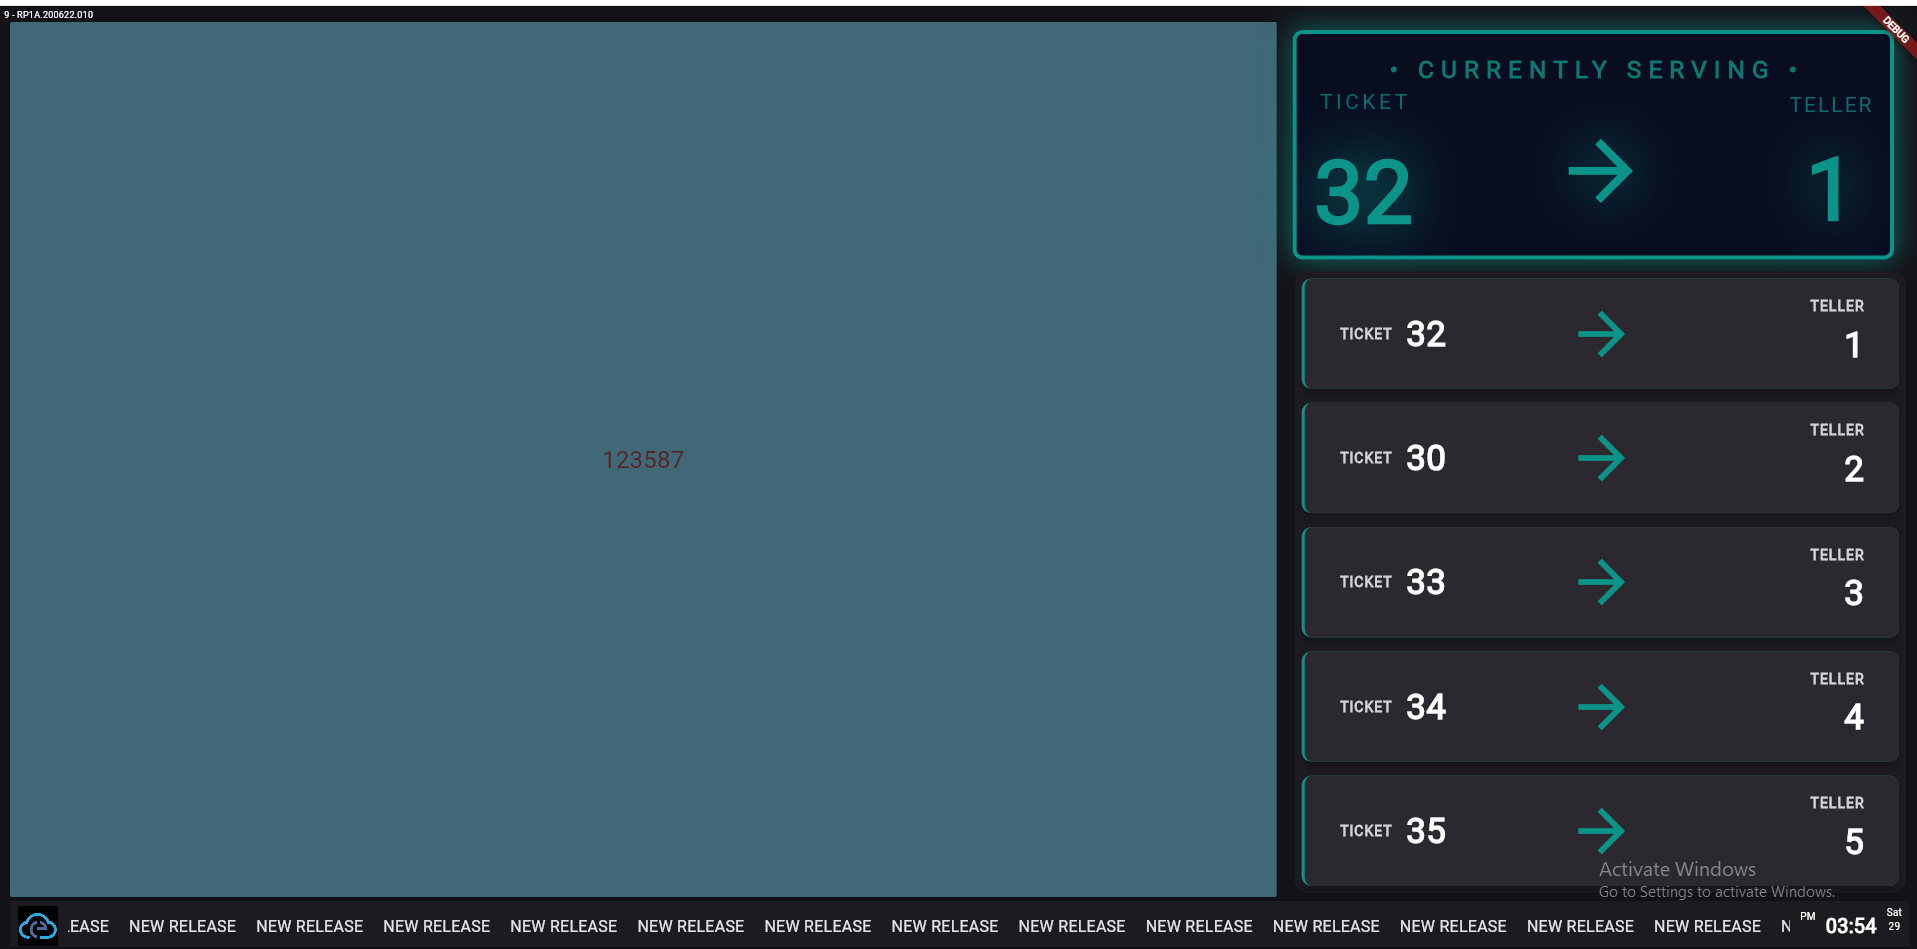The width and height of the screenshot is (1917, 949).
Task: Click ticket number 30 in the list
Action: (1426, 458)
